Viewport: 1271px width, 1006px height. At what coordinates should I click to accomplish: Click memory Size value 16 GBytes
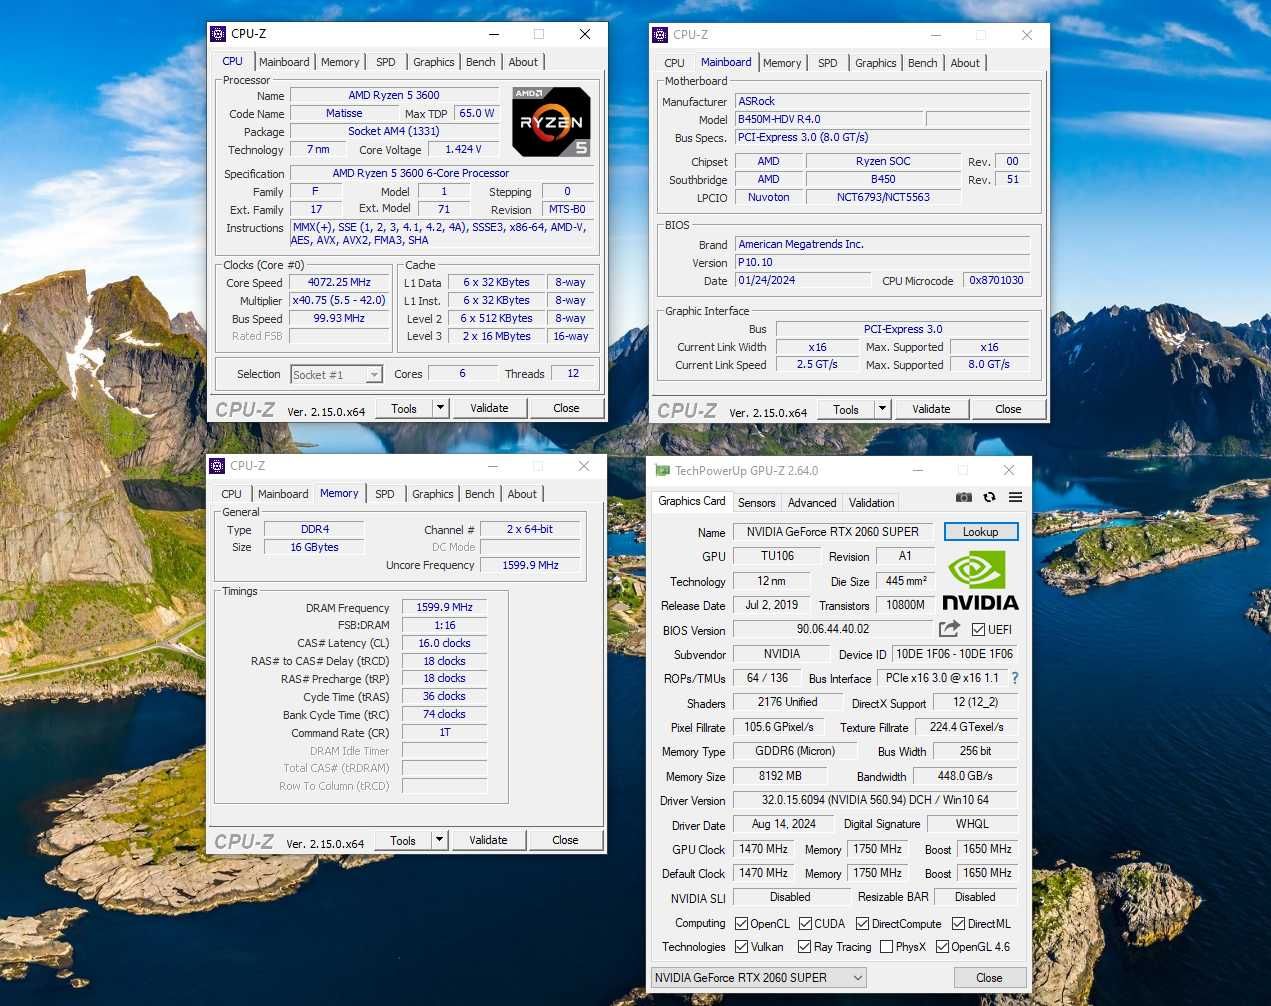tap(314, 547)
